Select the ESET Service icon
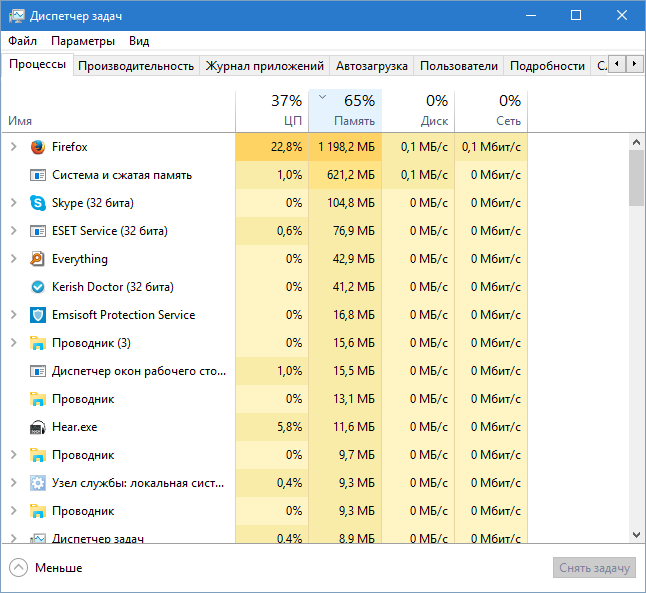This screenshot has height=593, width=646. point(38,231)
